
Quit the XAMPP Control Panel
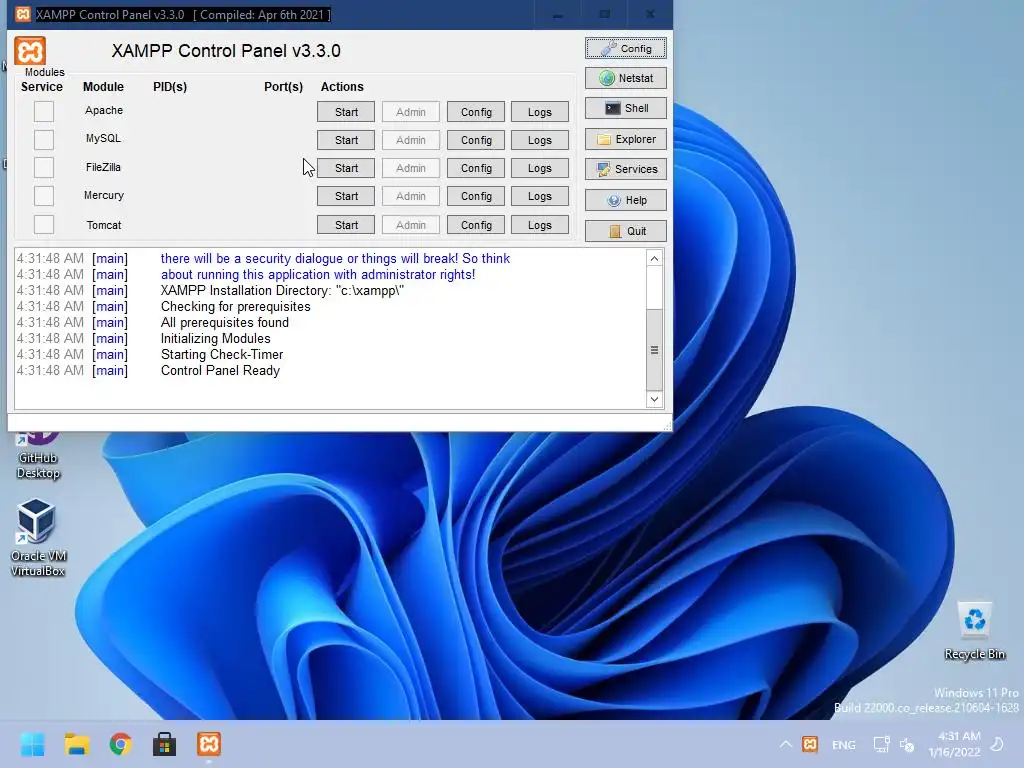point(626,231)
